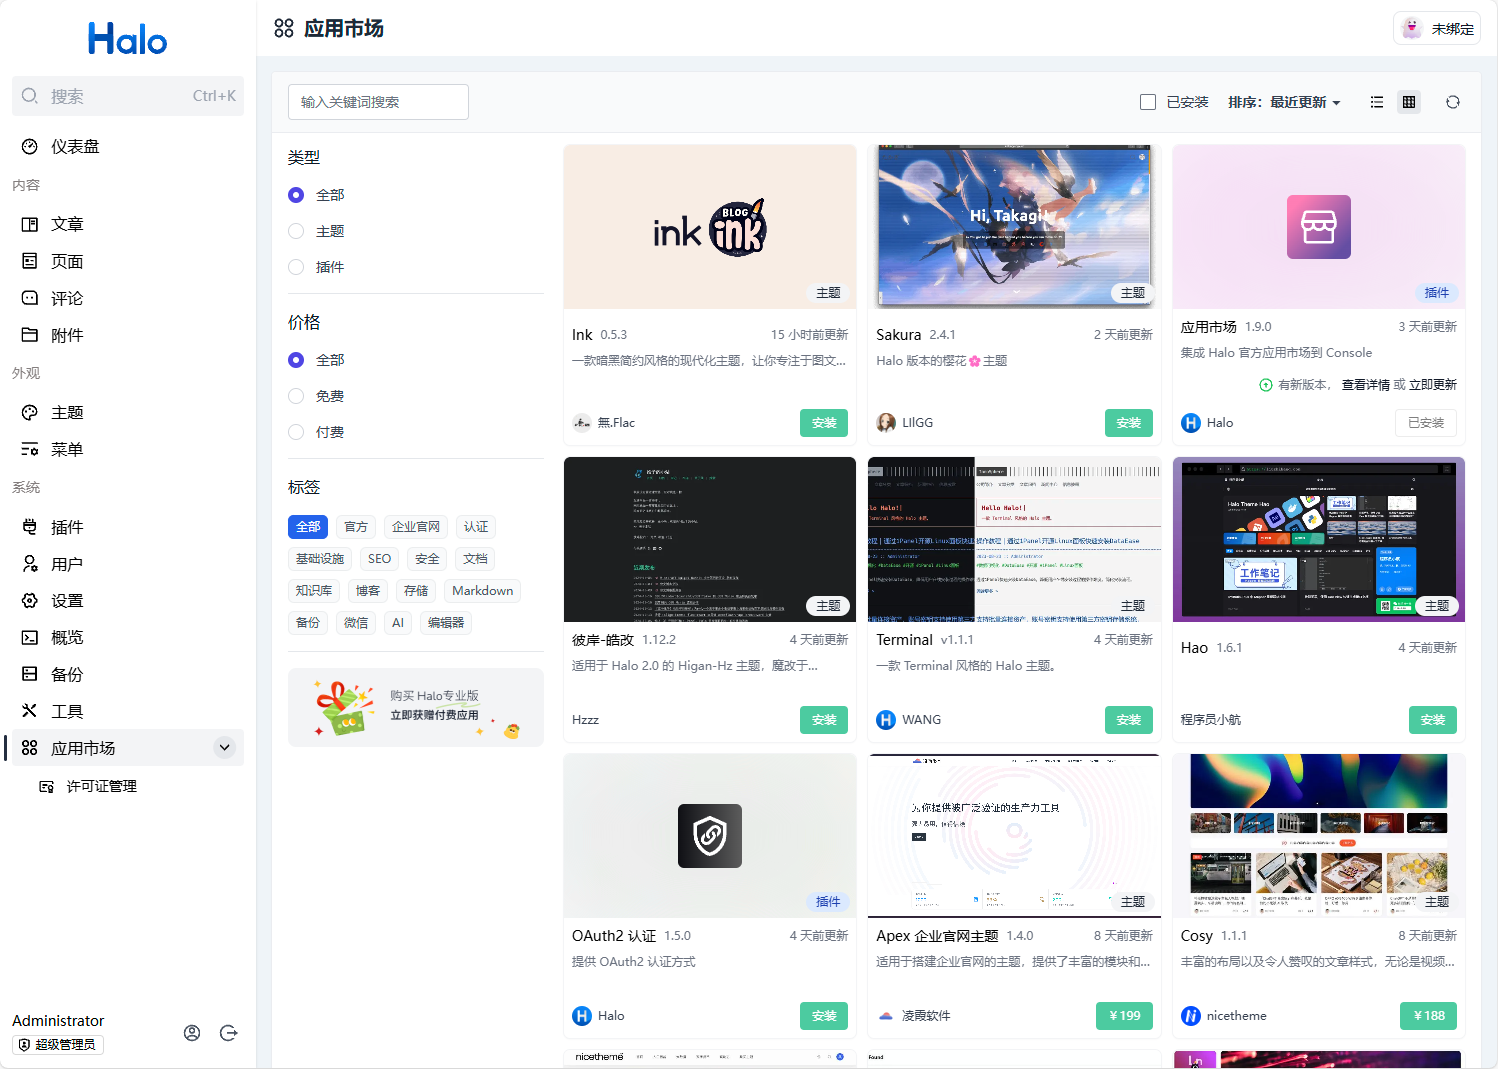Screen dimensions: 1498x1069
Task: Select the 免费 price radio button
Action: [x=296, y=396]
